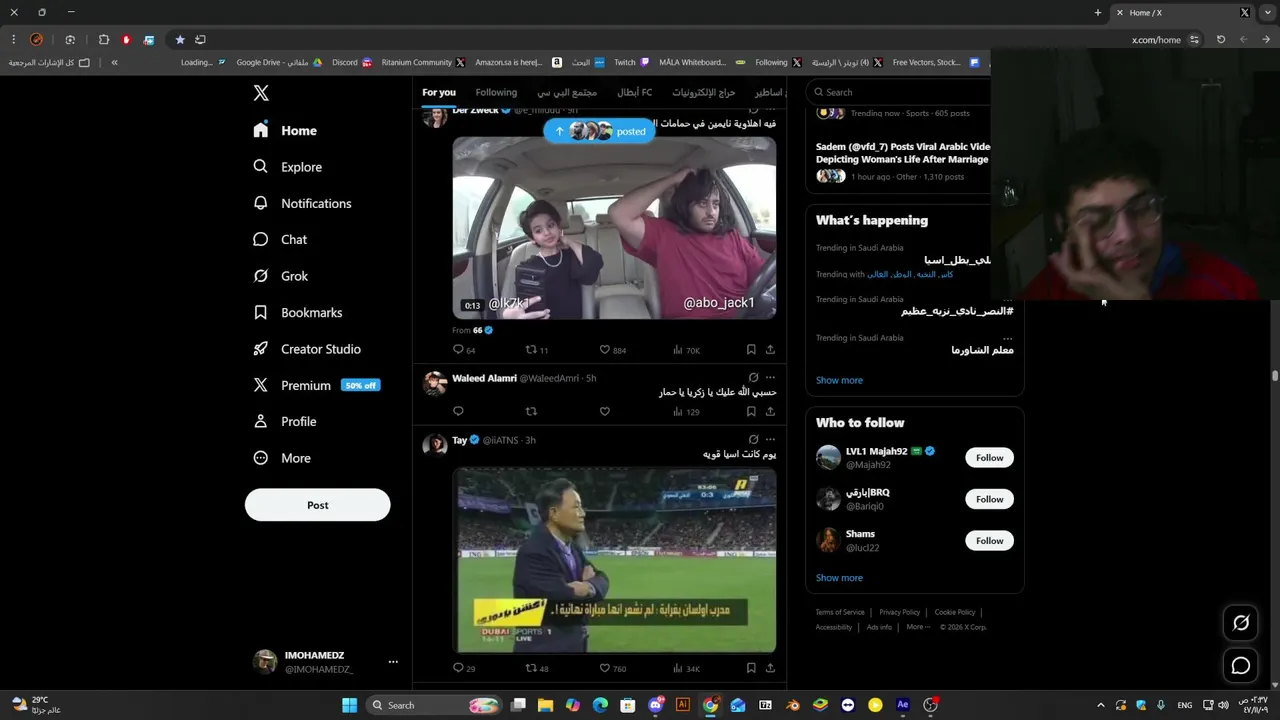Open Tay's football video thumbnail
The image size is (1280, 720).
click(614, 560)
